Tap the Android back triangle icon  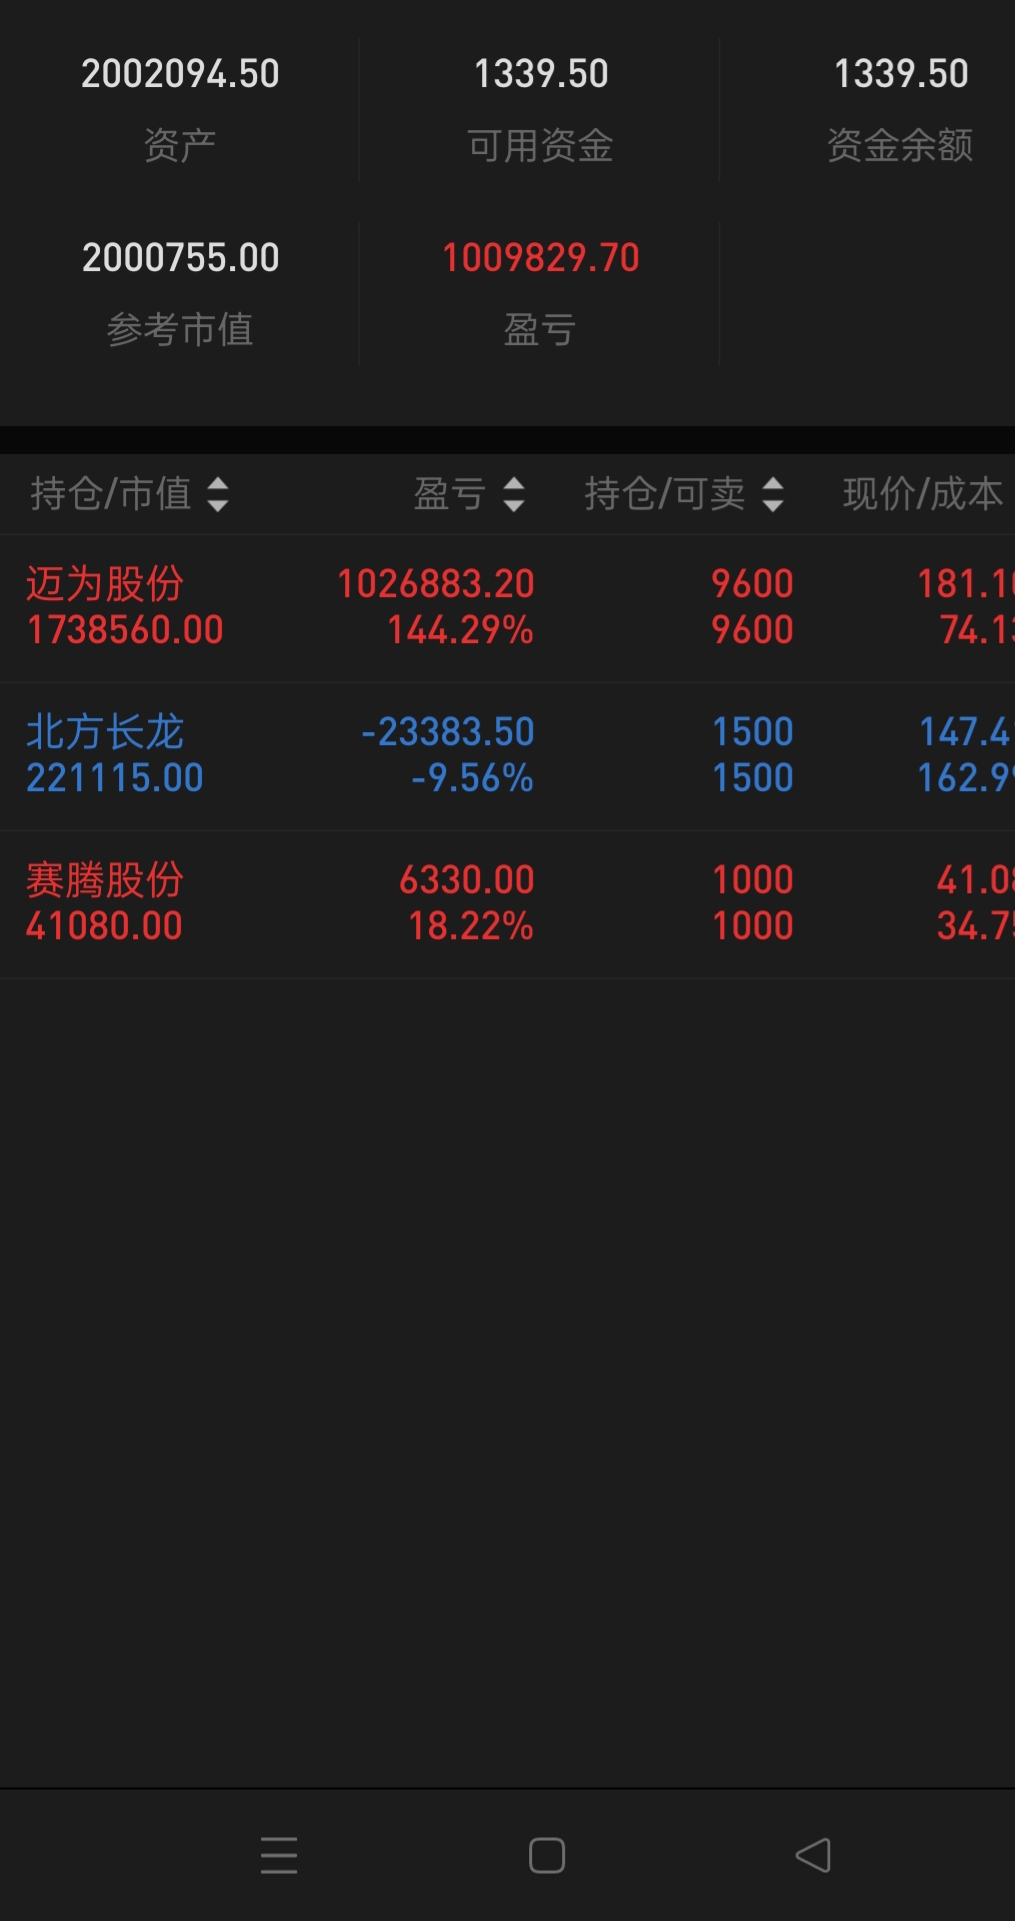click(813, 1855)
